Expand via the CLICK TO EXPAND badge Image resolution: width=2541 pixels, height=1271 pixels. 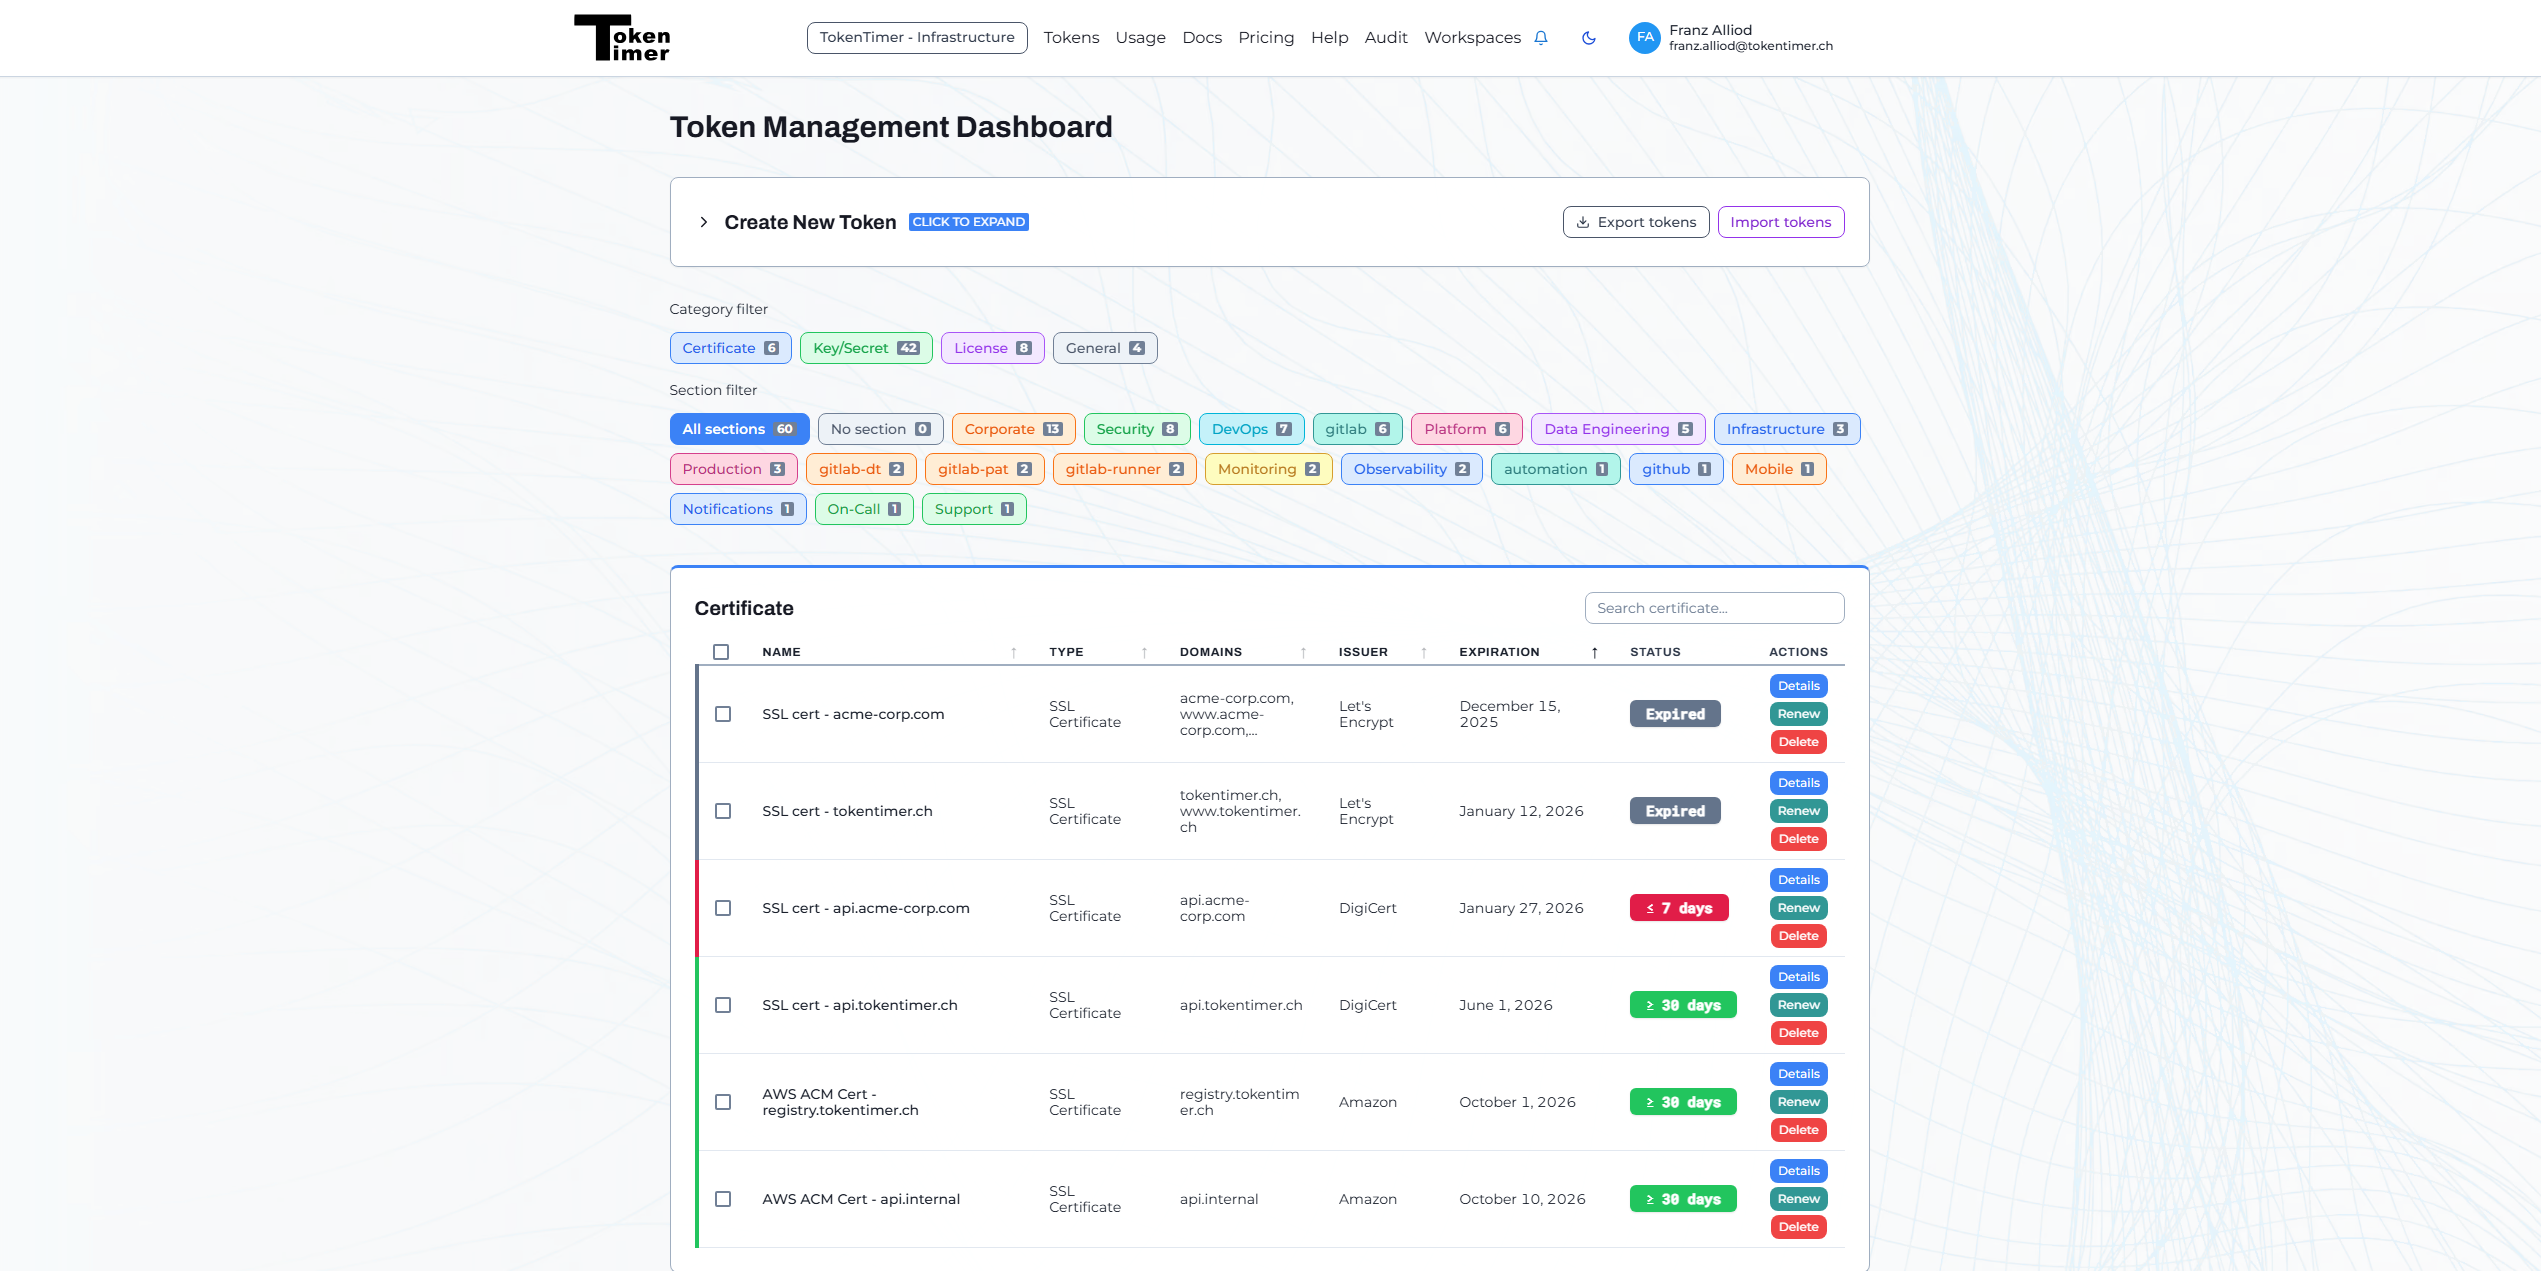tap(968, 222)
